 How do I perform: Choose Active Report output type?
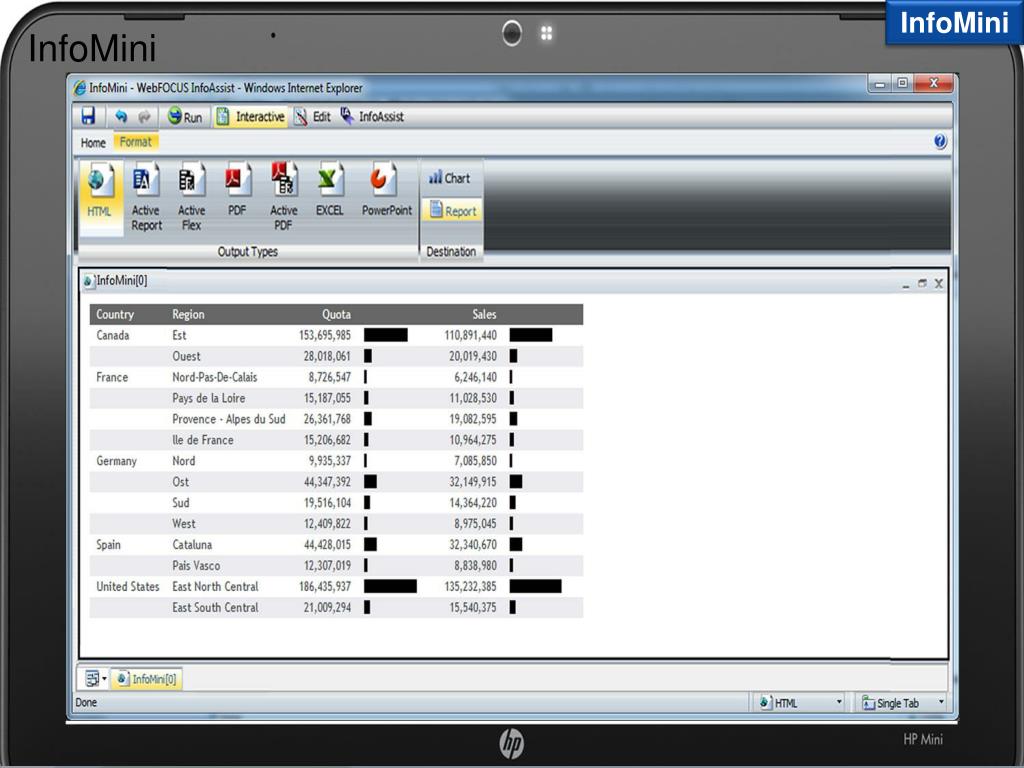click(x=146, y=197)
